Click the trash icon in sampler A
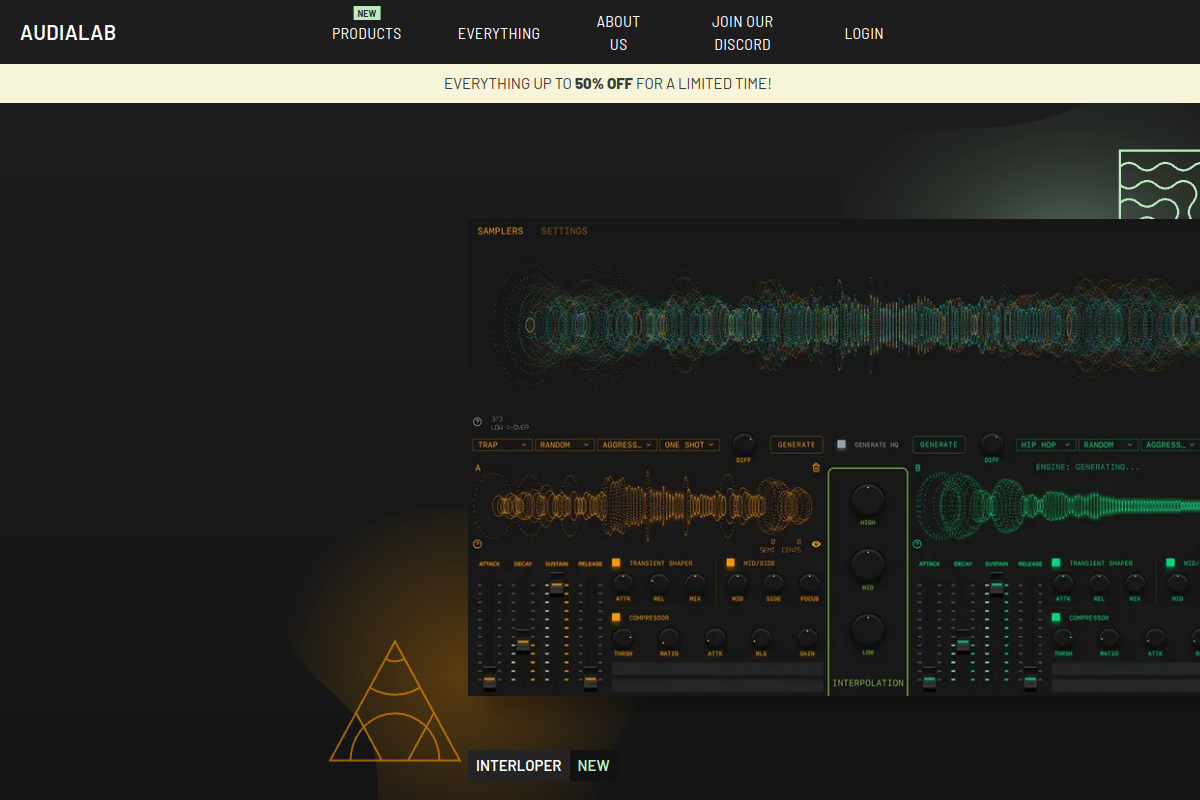Image resolution: width=1200 pixels, height=800 pixels. [816, 467]
